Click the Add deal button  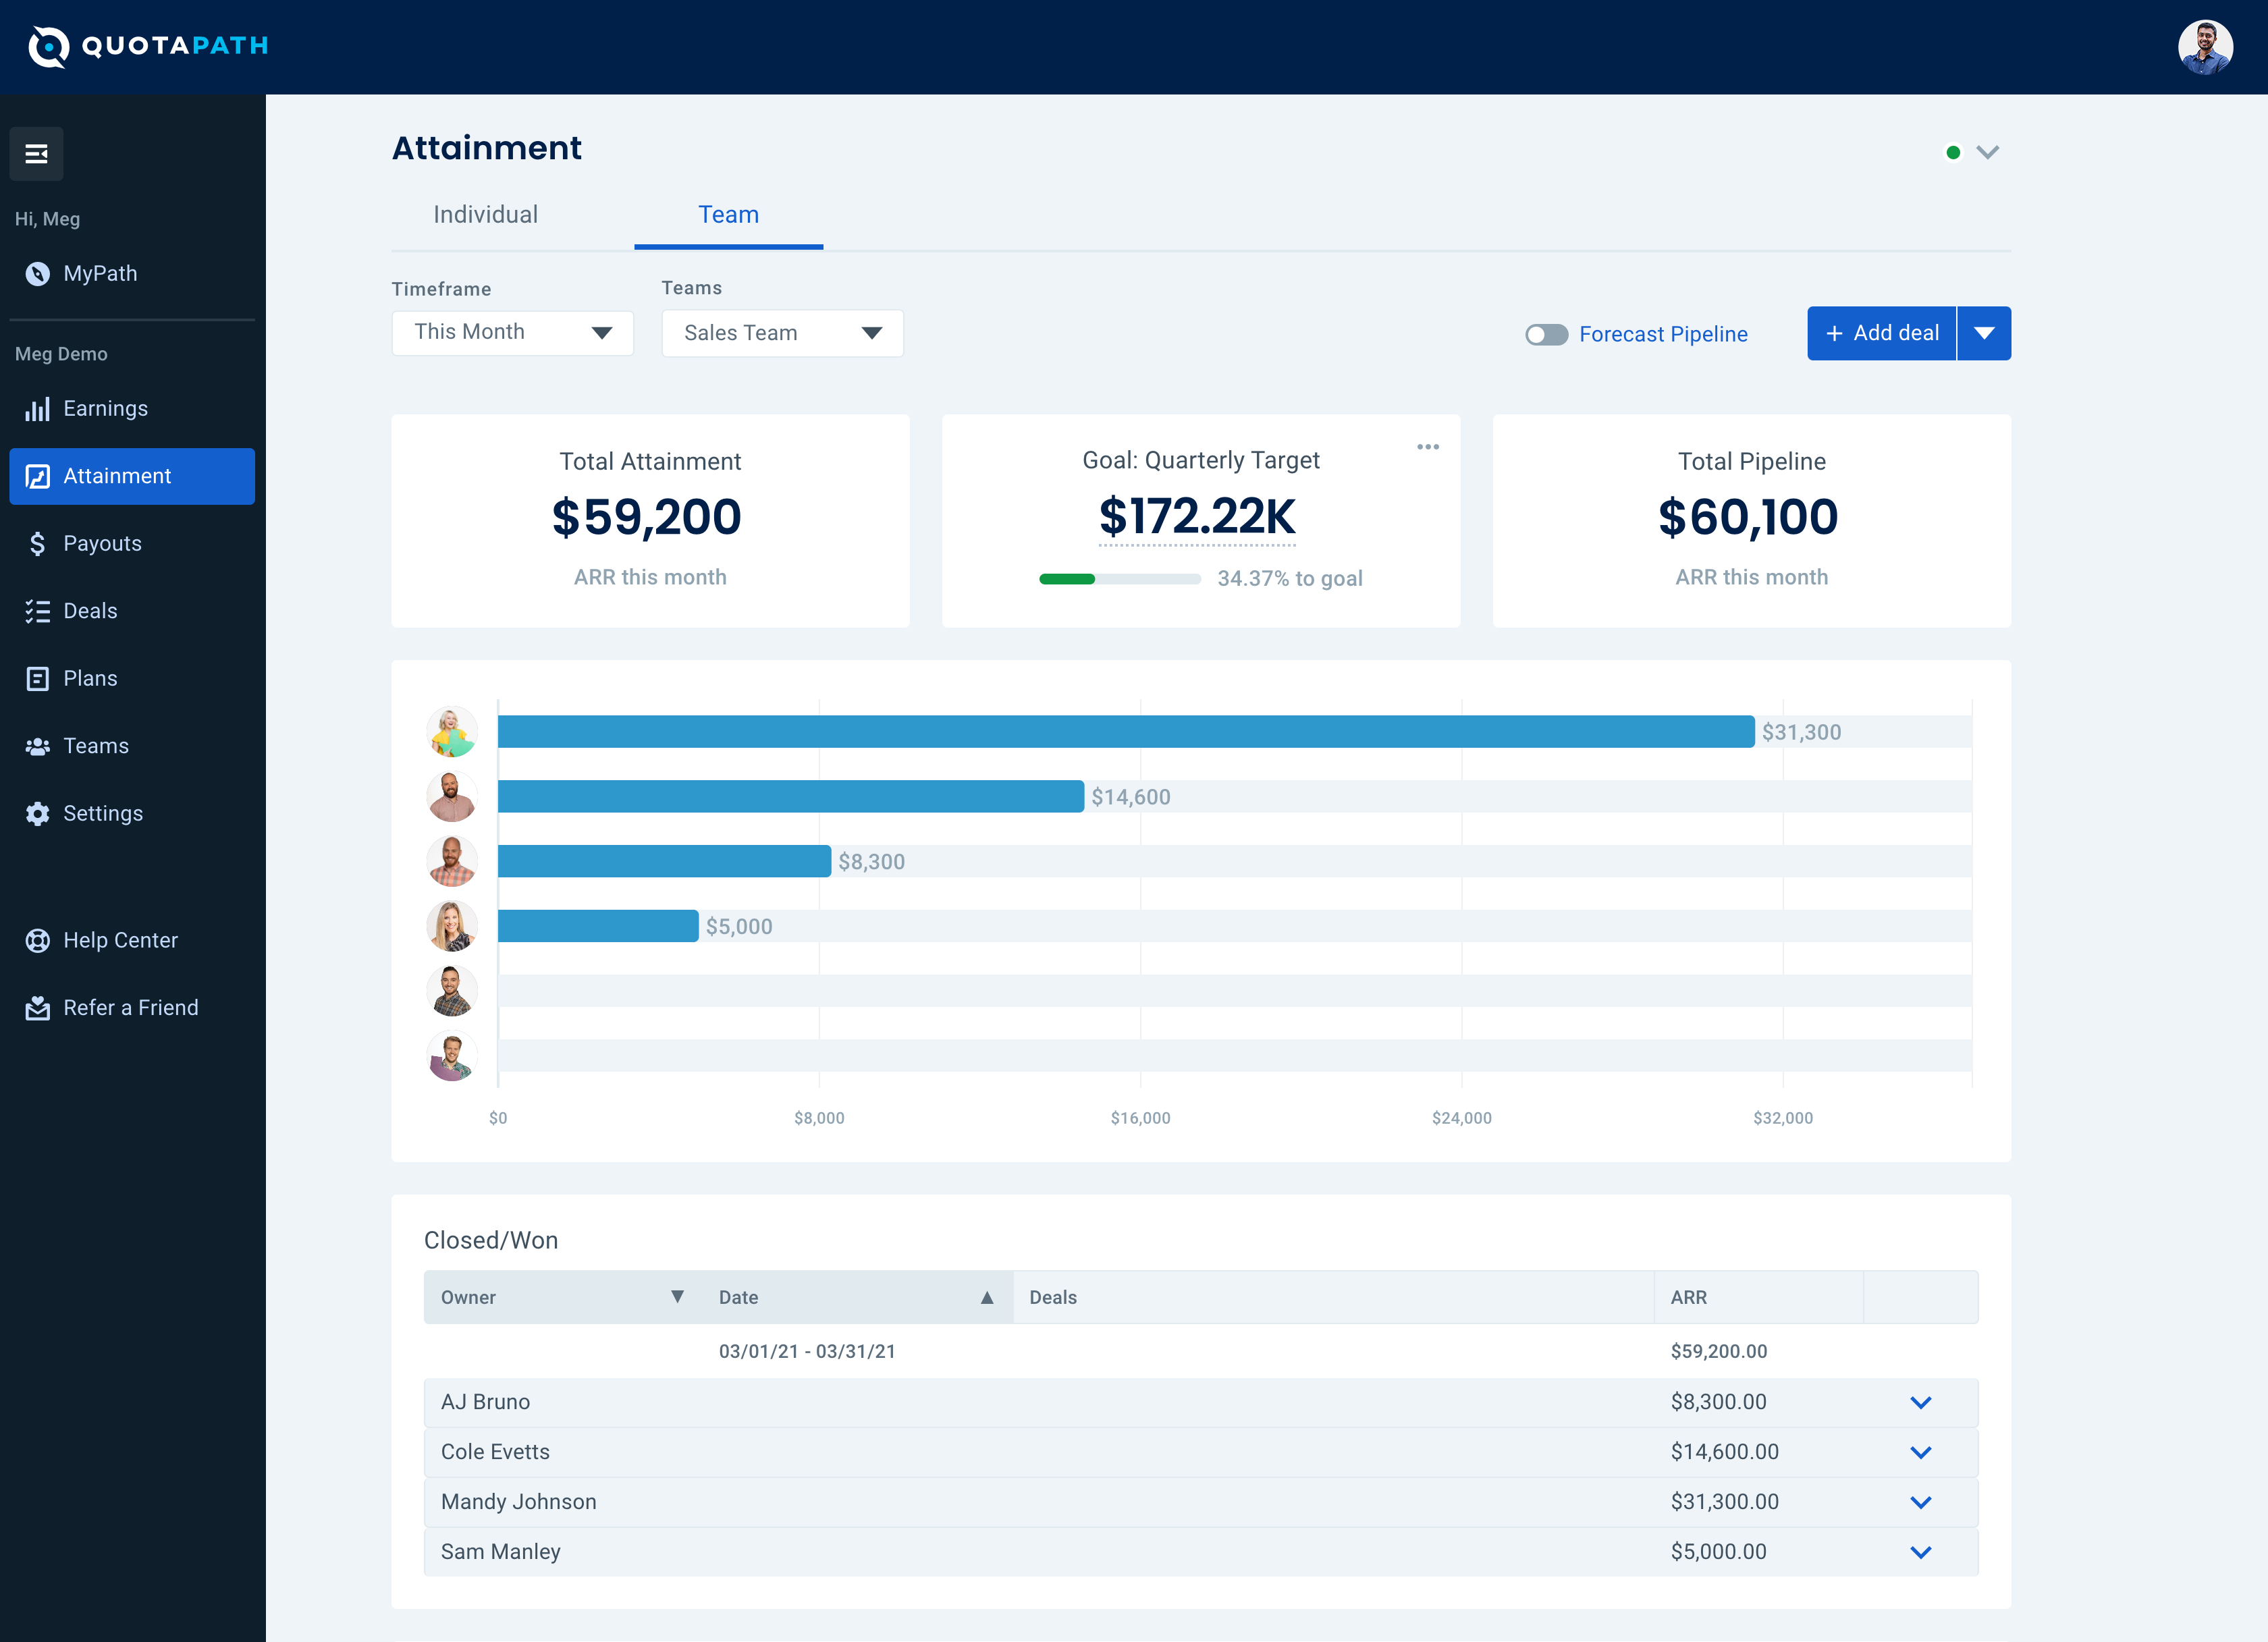[1881, 333]
